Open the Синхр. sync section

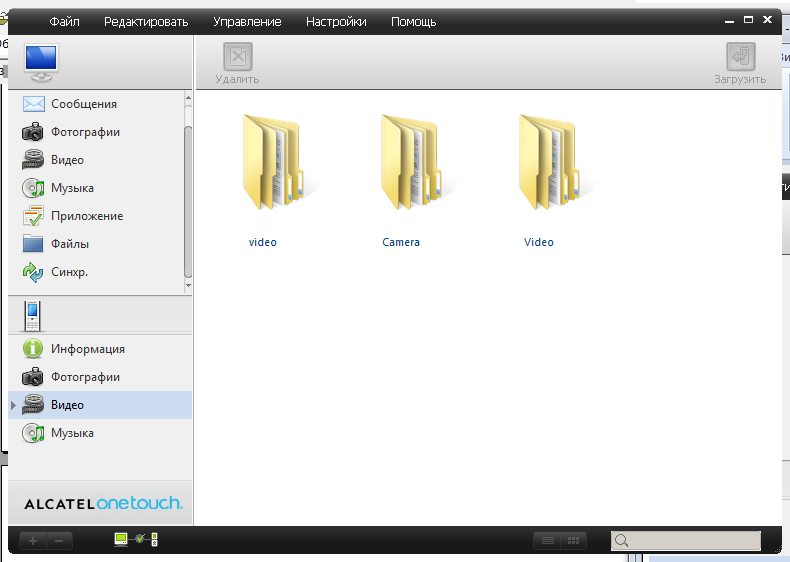(x=69, y=272)
